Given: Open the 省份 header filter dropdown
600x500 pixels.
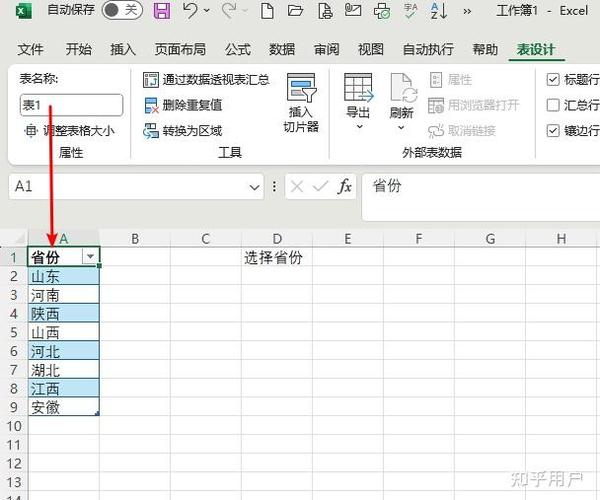Looking at the screenshot, I should click(90, 256).
